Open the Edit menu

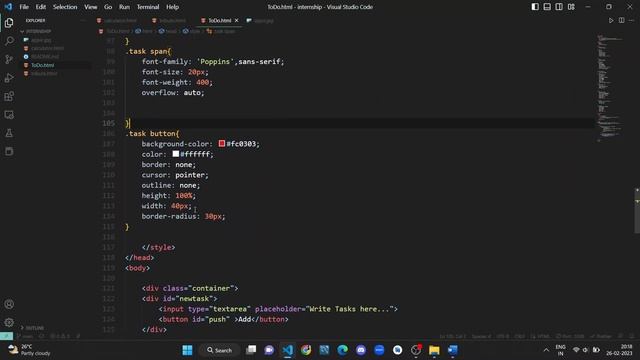click(41, 7)
